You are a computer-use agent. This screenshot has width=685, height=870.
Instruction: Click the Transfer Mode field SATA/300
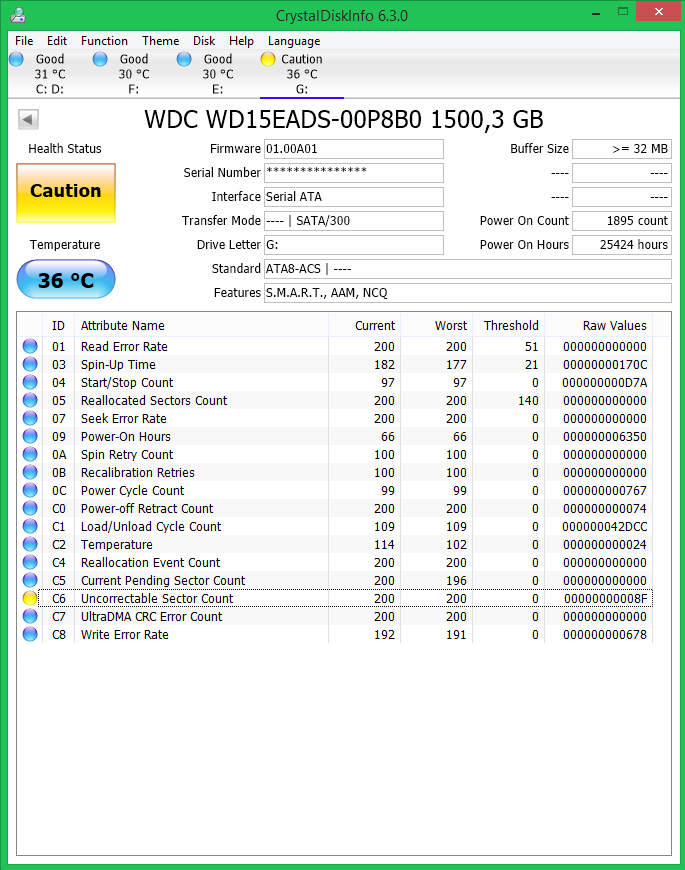coord(354,221)
